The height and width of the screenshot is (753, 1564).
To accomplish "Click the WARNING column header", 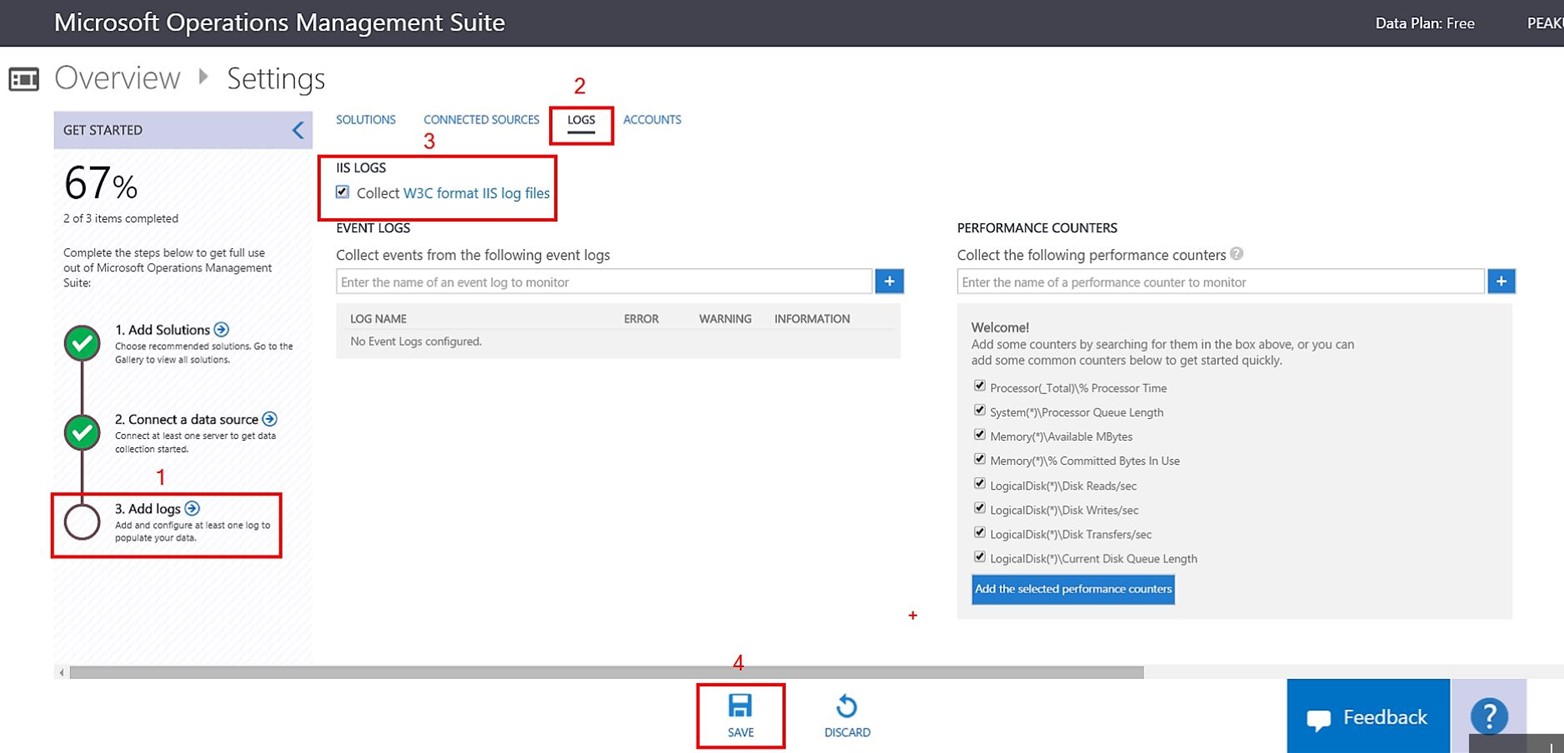I will point(725,319).
